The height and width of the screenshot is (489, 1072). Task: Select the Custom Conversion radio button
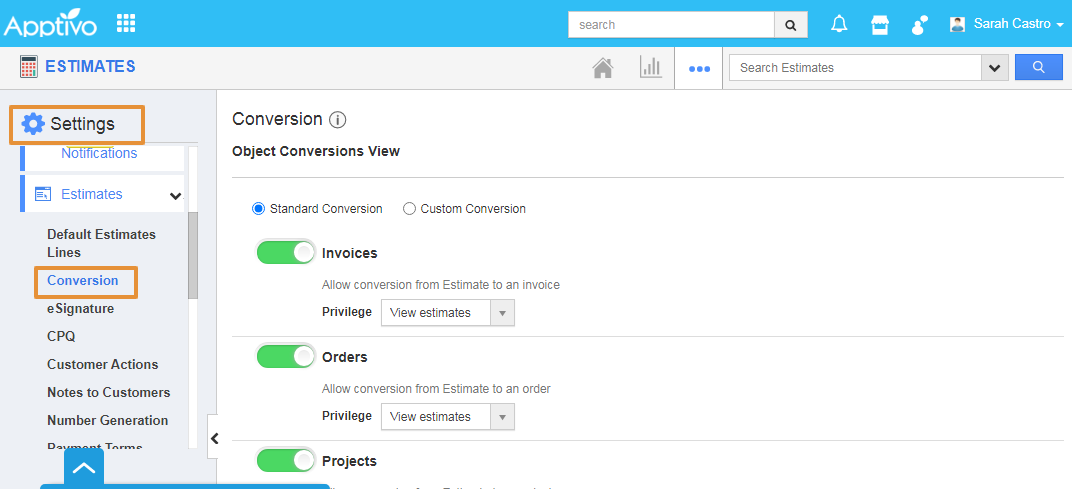click(409, 209)
